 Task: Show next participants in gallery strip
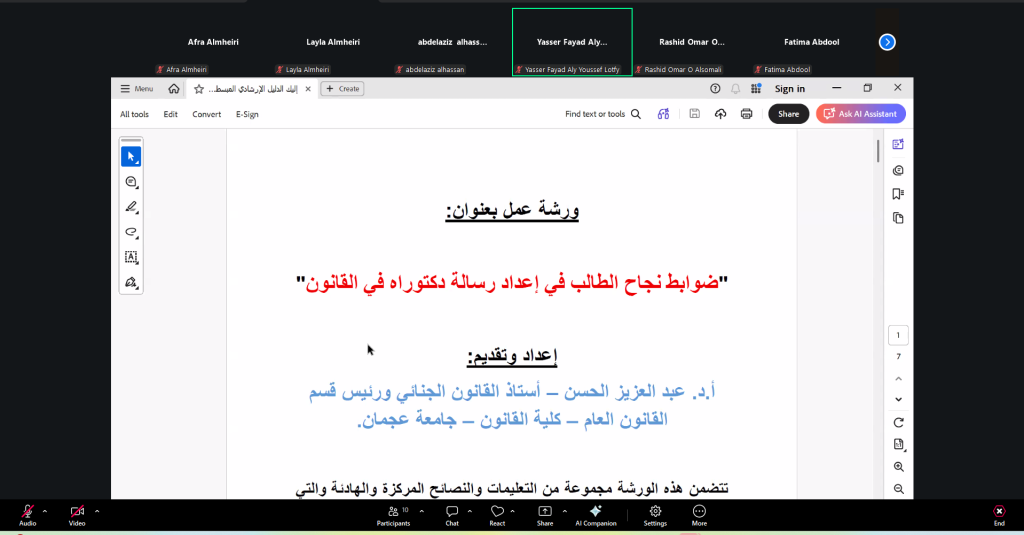point(887,42)
